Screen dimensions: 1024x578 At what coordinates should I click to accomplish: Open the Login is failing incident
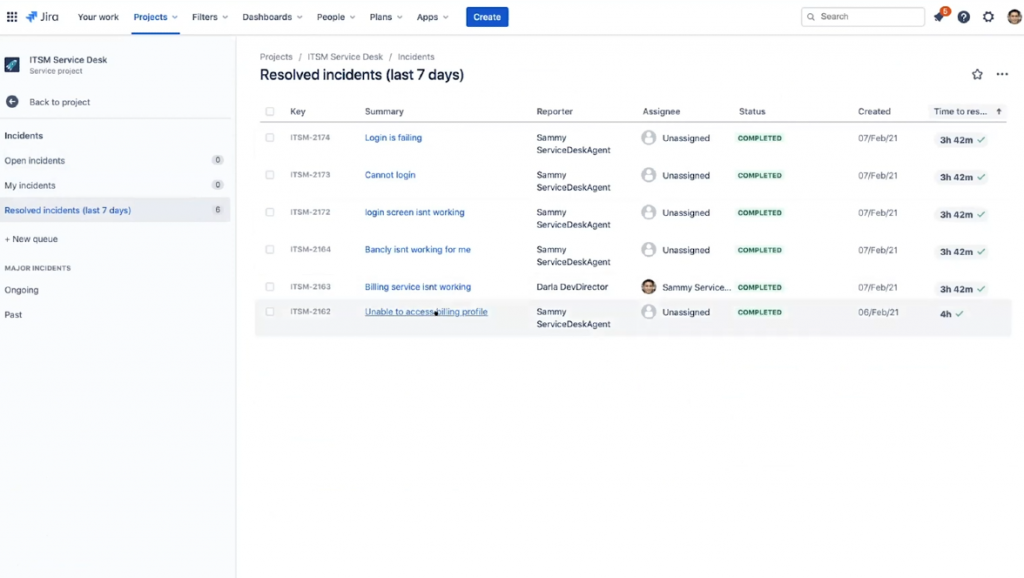pyautogui.click(x=393, y=138)
